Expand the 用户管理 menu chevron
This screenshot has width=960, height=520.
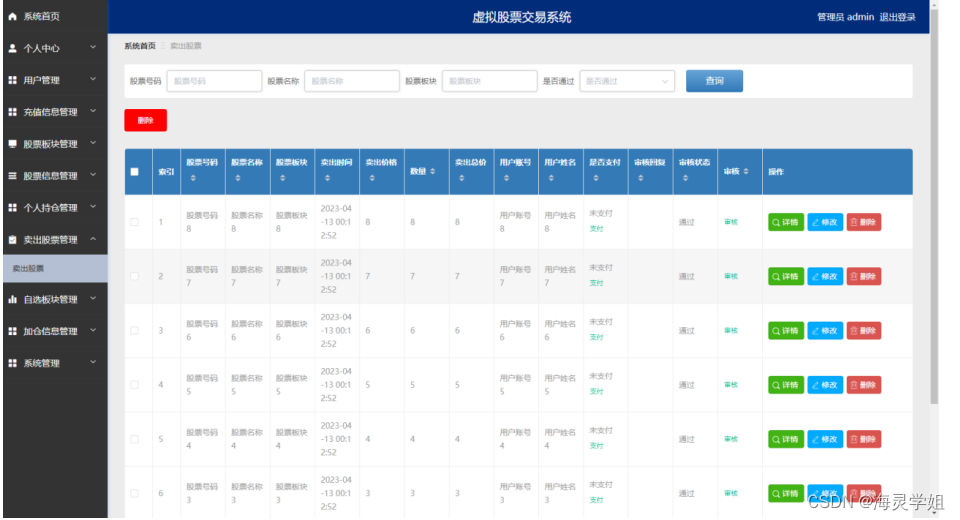[93, 79]
